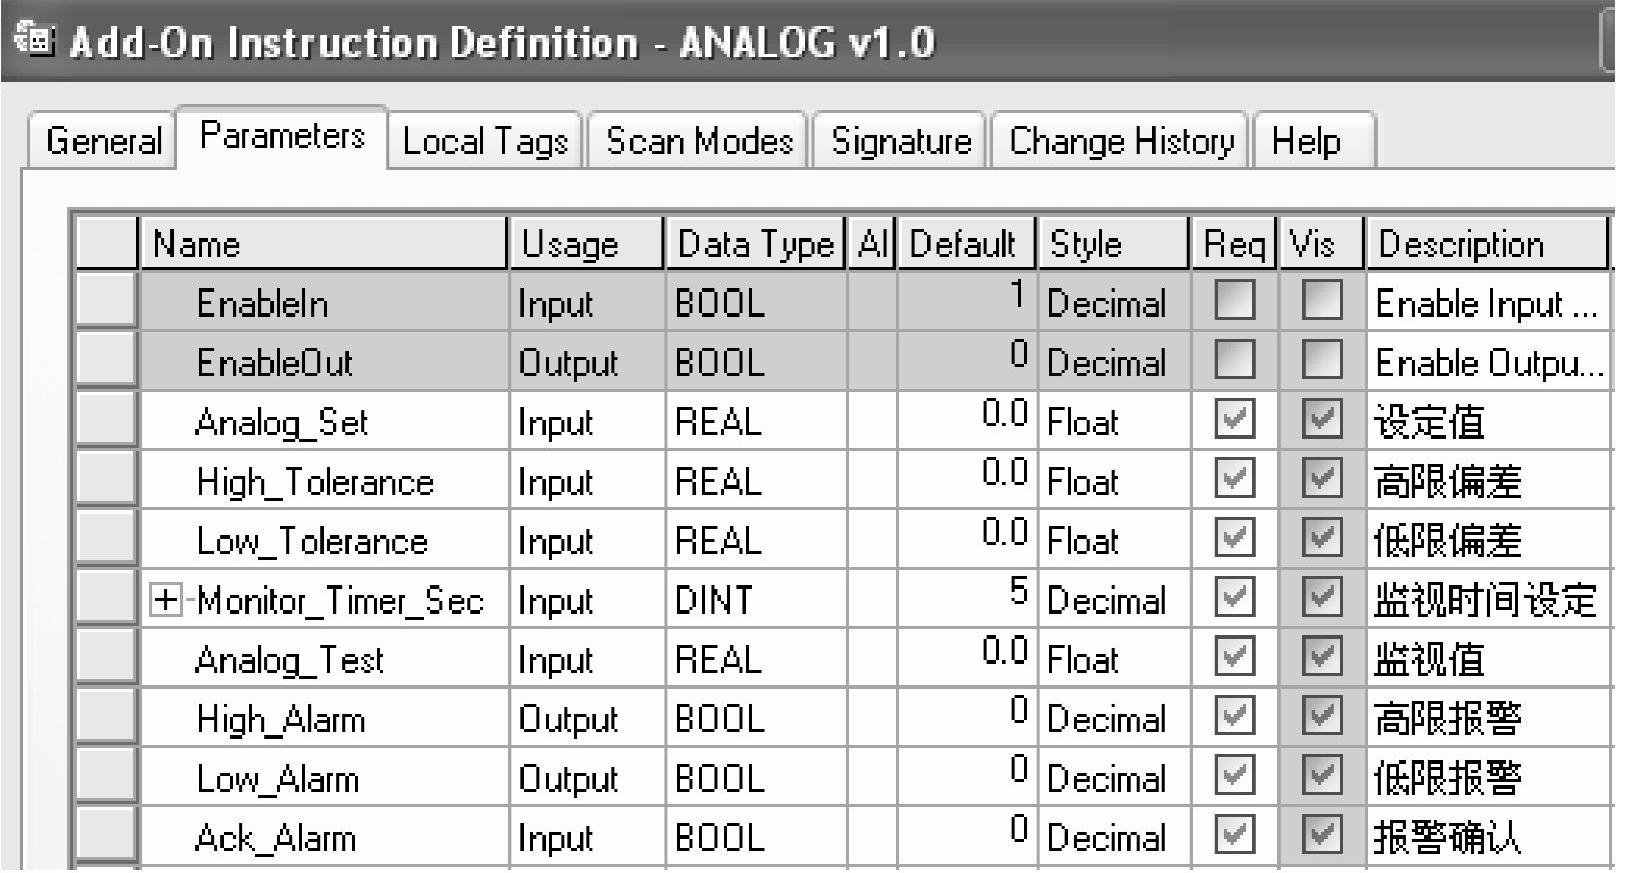Viewport: 1650px width, 873px height.
Task: Click the Default value of Monitor_Timer_Sec
Action: pos(966,598)
